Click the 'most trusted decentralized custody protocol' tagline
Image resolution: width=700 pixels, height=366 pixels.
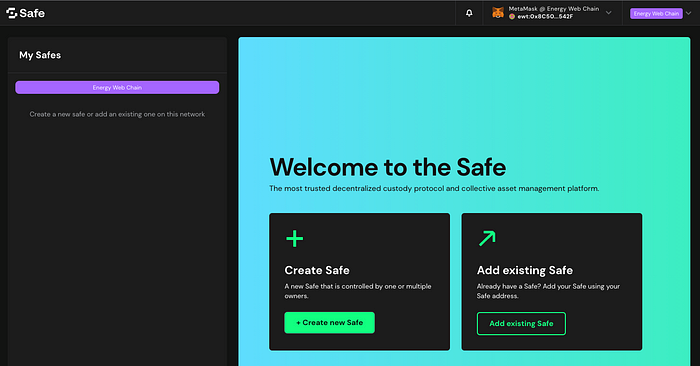coord(434,188)
